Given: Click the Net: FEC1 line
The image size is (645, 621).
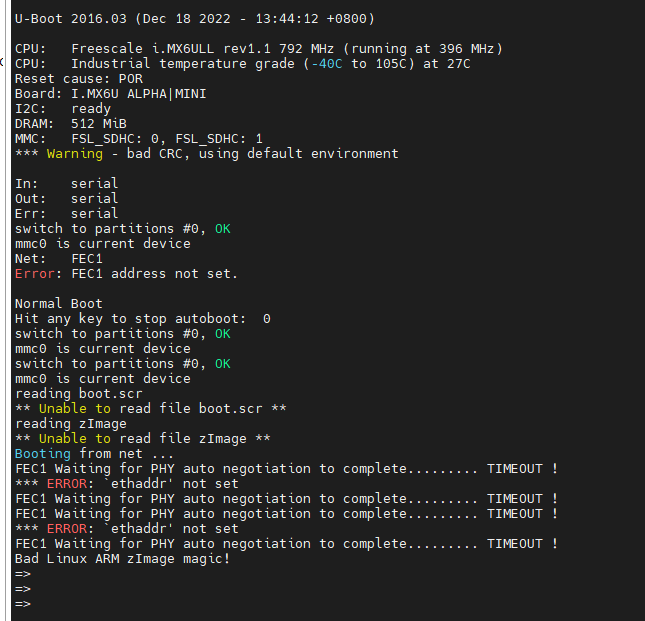Looking at the screenshot, I should [x=58, y=259].
